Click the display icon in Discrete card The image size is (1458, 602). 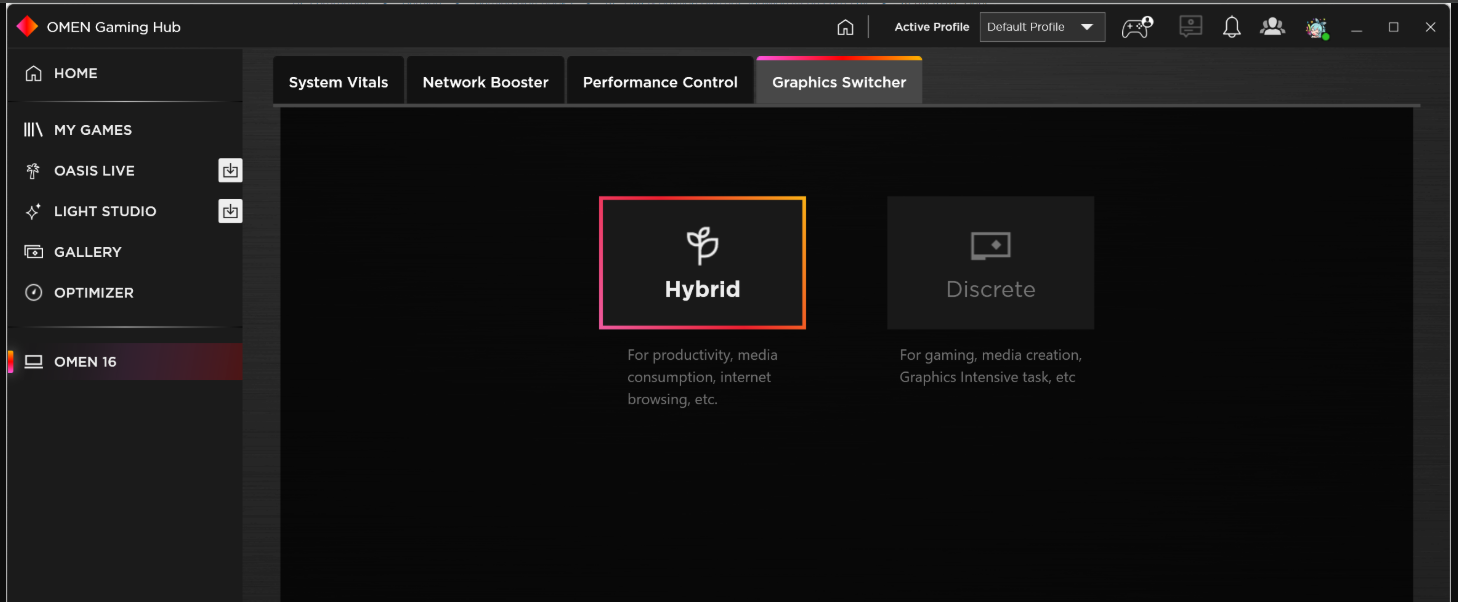991,246
